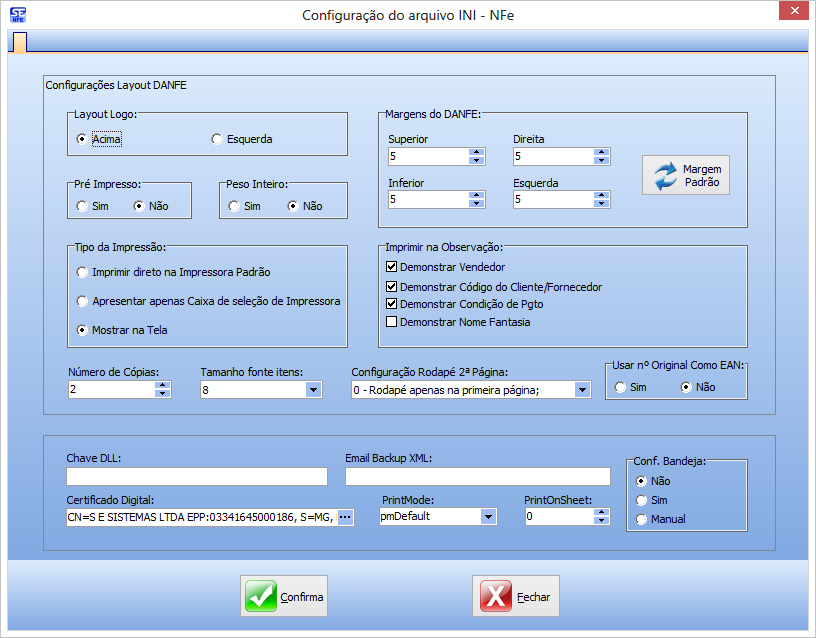Click the small tab at top left
816x638 pixels.
(x=19, y=42)
